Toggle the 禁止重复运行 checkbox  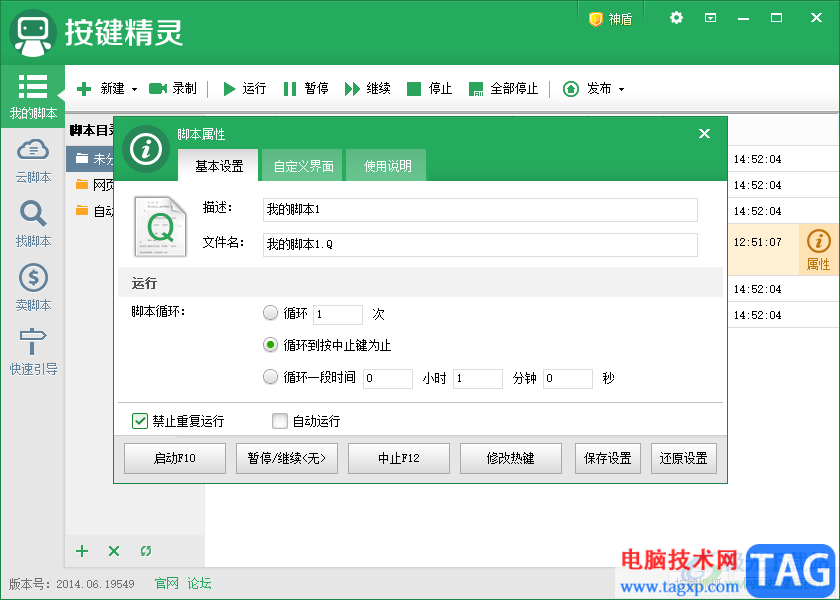140,421
